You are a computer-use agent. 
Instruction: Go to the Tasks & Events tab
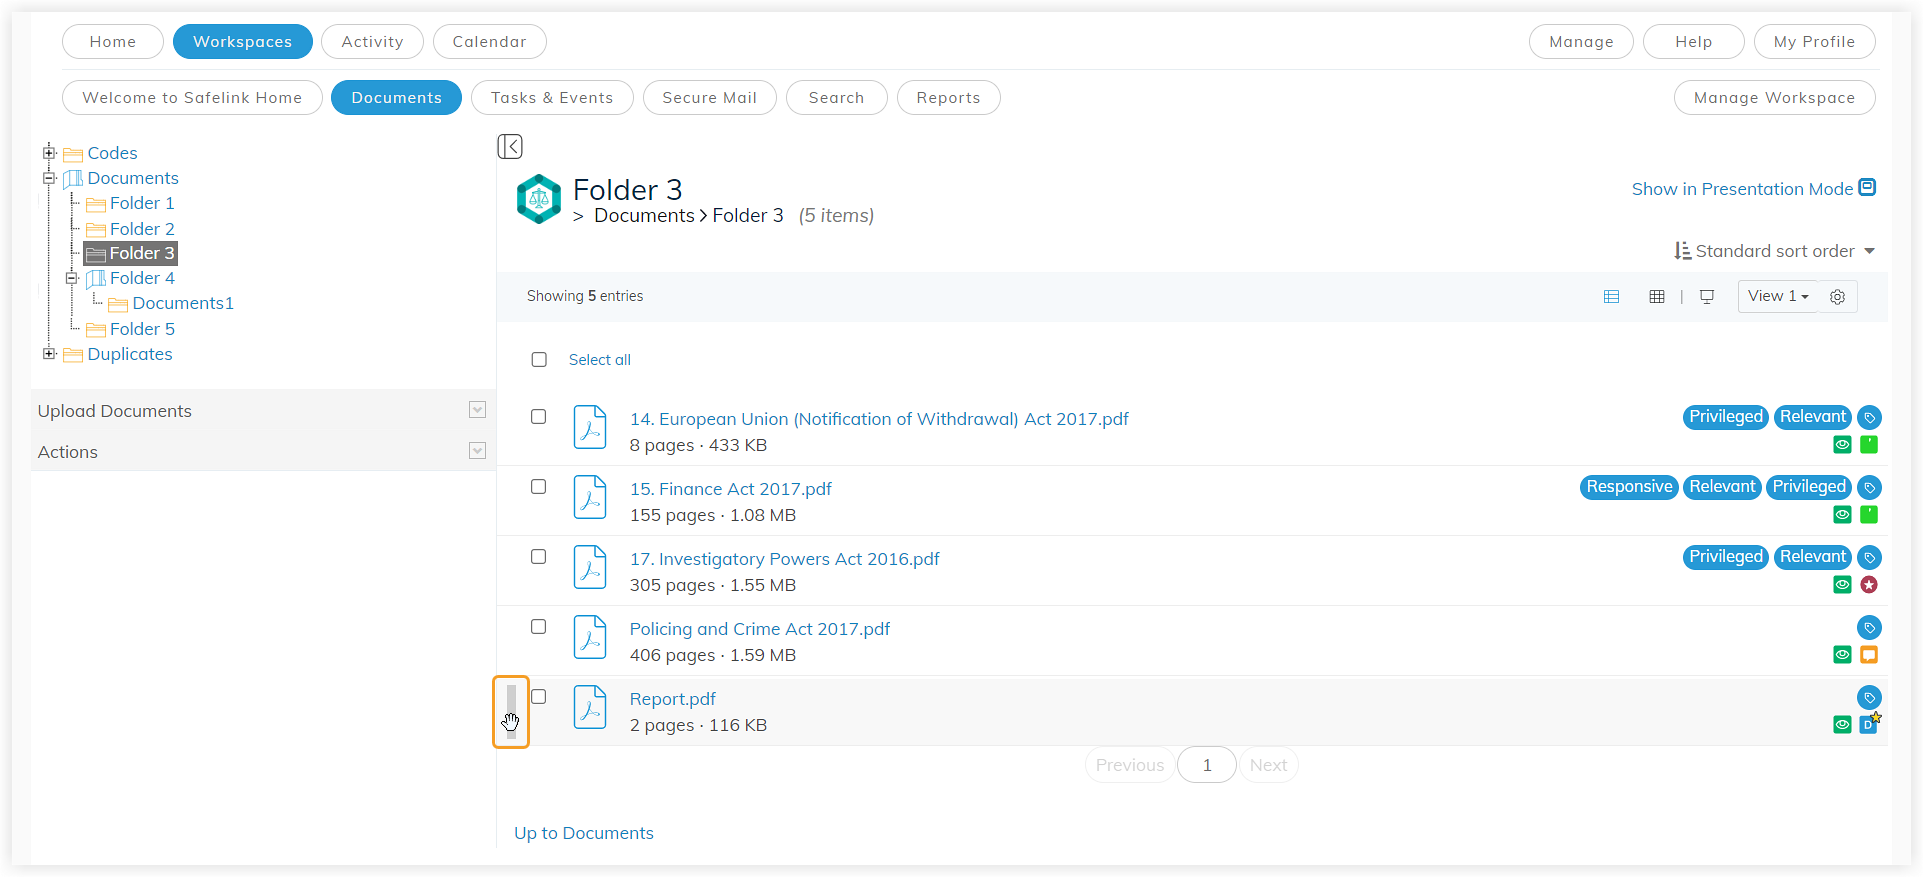coord(551,98)
